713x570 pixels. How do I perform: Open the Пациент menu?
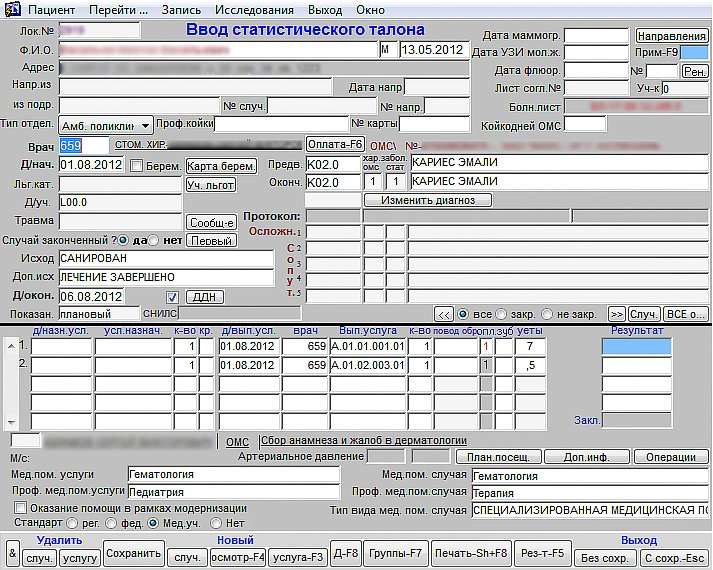pyautogui.click(x=51, y=10)
